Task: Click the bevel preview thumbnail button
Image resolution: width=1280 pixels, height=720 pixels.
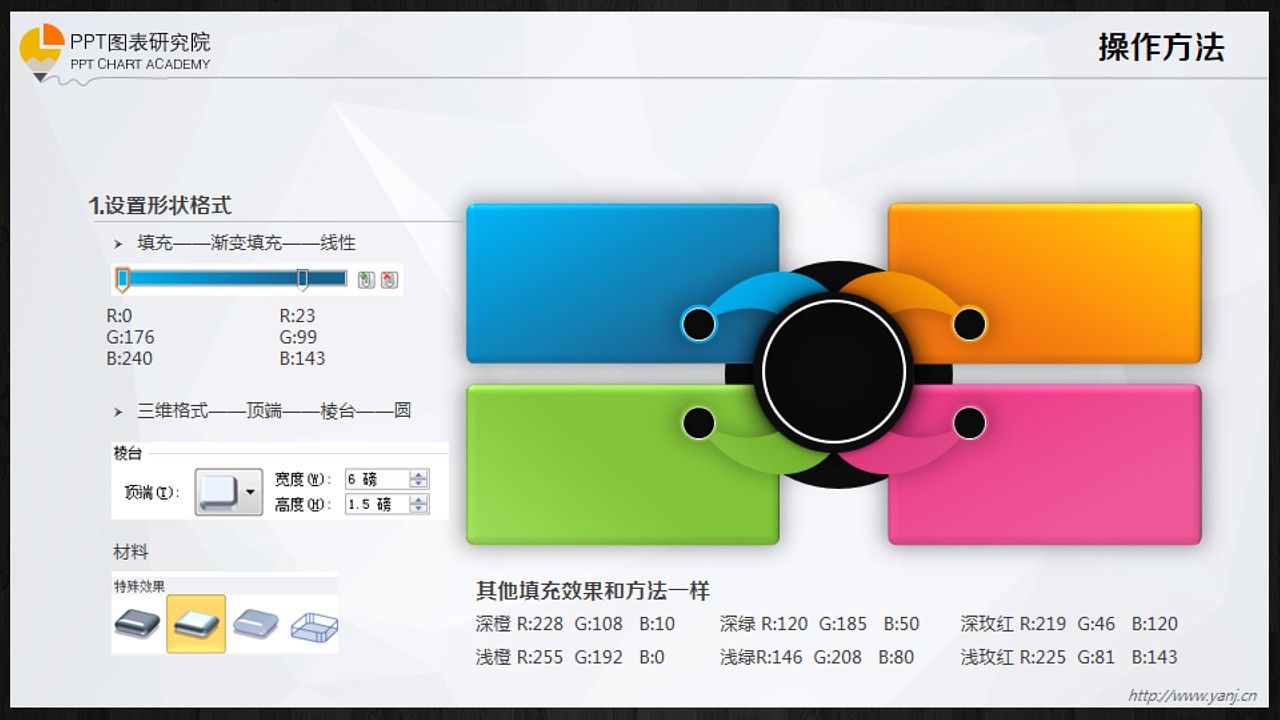Action: (218, 492)
